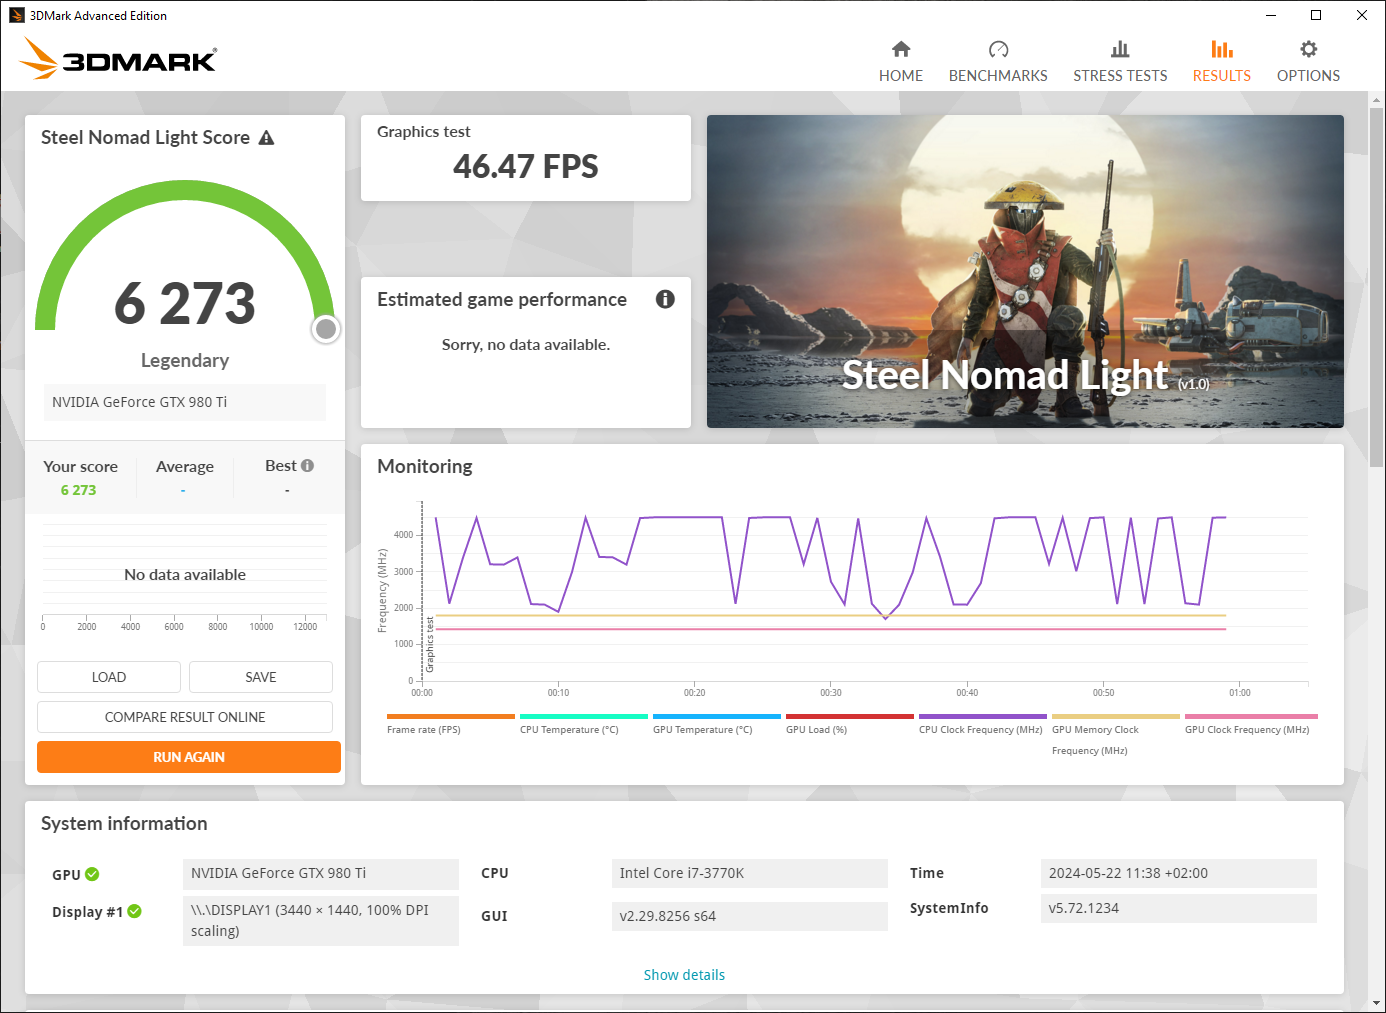This screenshot has height=1013, width=1386.
Task: Click NVIDIA GeForce GTX 980 Ti under score
Action: click(185, 402)
